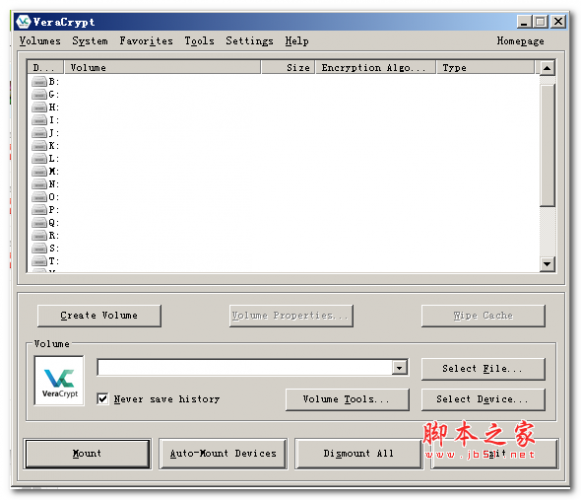Click the drive list scroll down arrow
The image size is (581, 500).
tap(547, 264)
